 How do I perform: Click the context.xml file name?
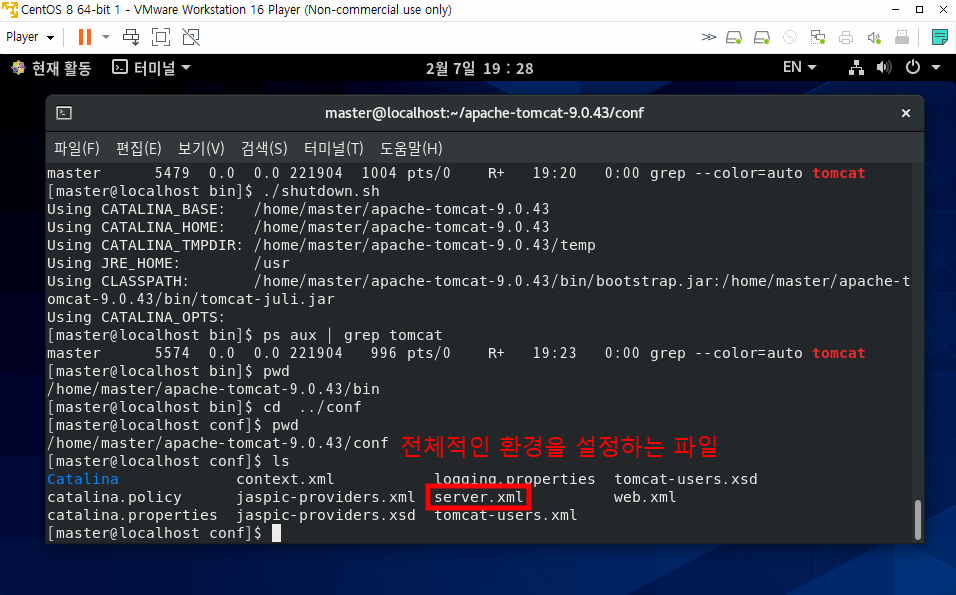[x=285, y=479]
